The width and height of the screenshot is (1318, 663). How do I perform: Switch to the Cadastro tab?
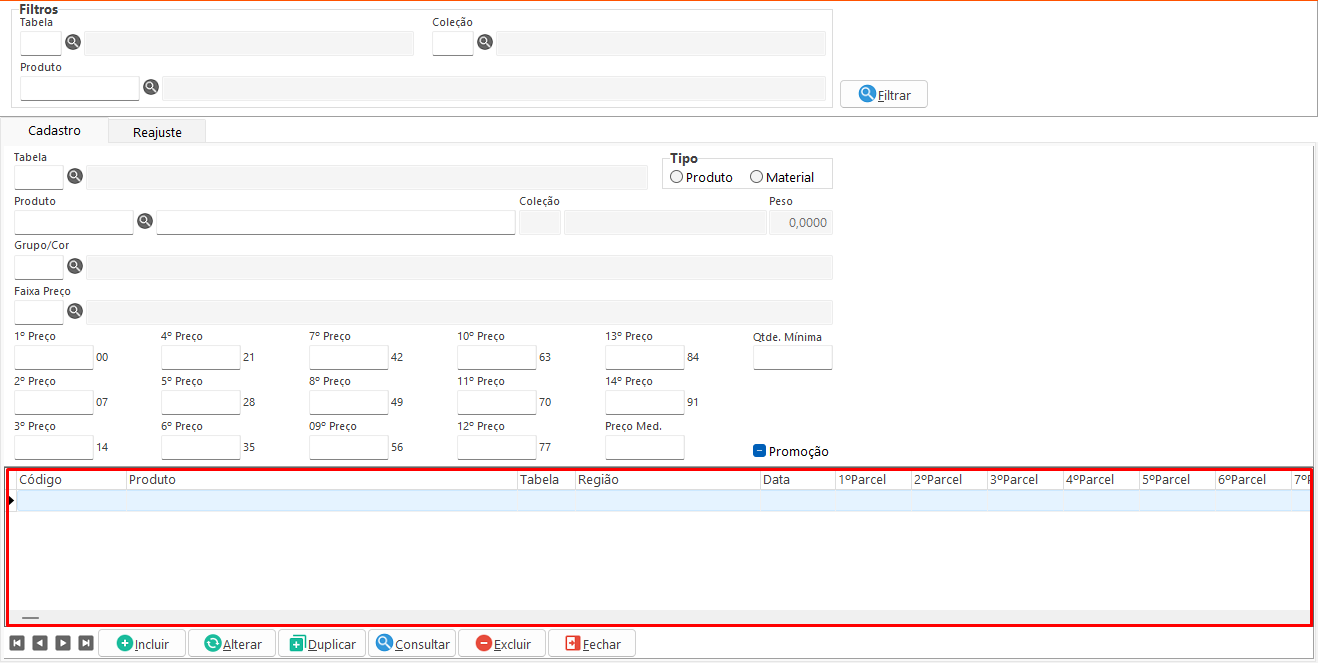(x=54, y=131)
